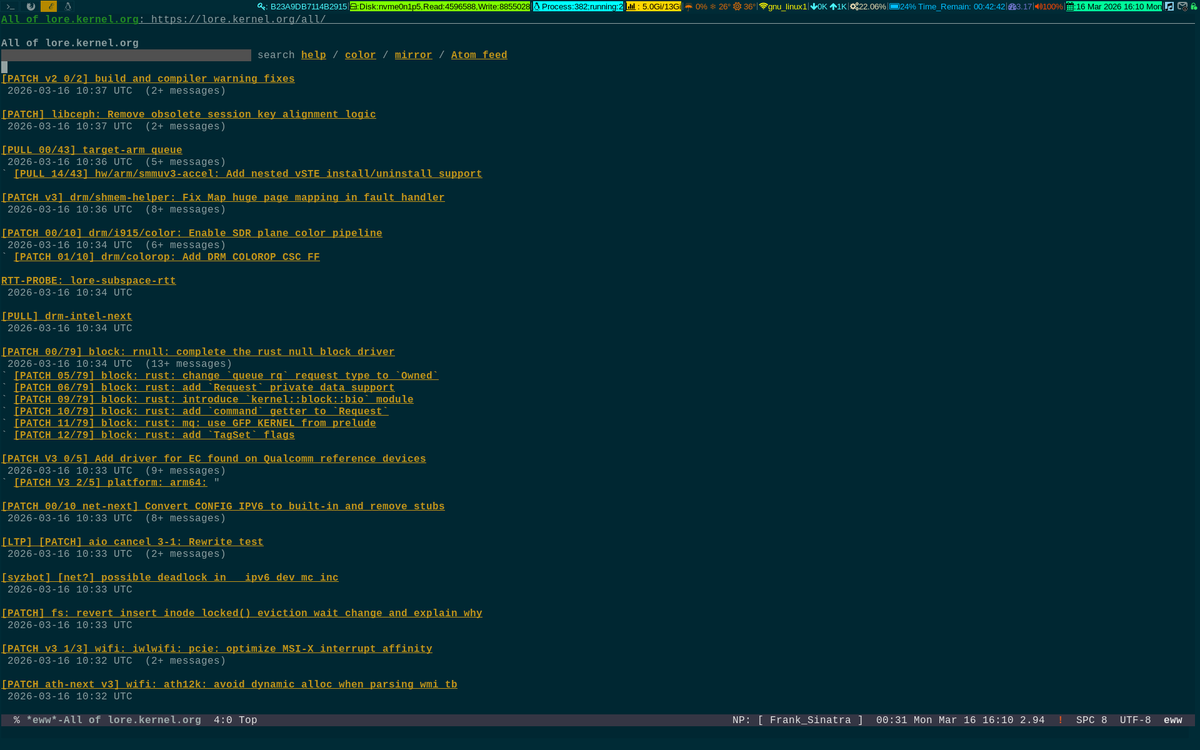1200x750 pixels.
Task: Click the modeline % read-only status marker
Action: pyautogui.click(x=17, y=720)
